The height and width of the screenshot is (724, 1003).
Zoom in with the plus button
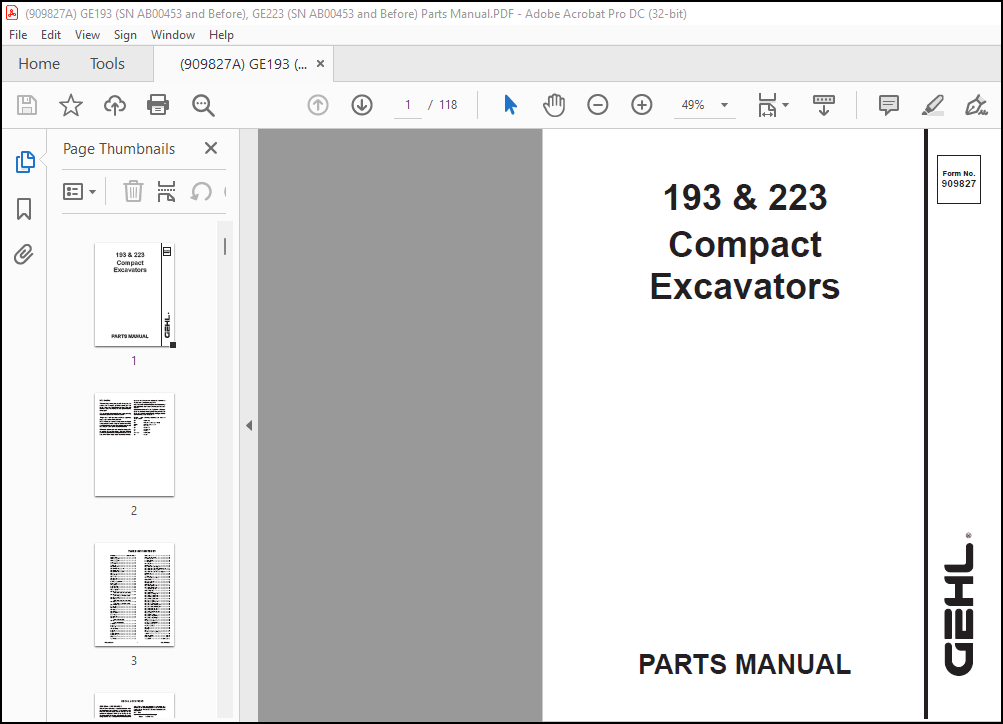coord(642,105)
